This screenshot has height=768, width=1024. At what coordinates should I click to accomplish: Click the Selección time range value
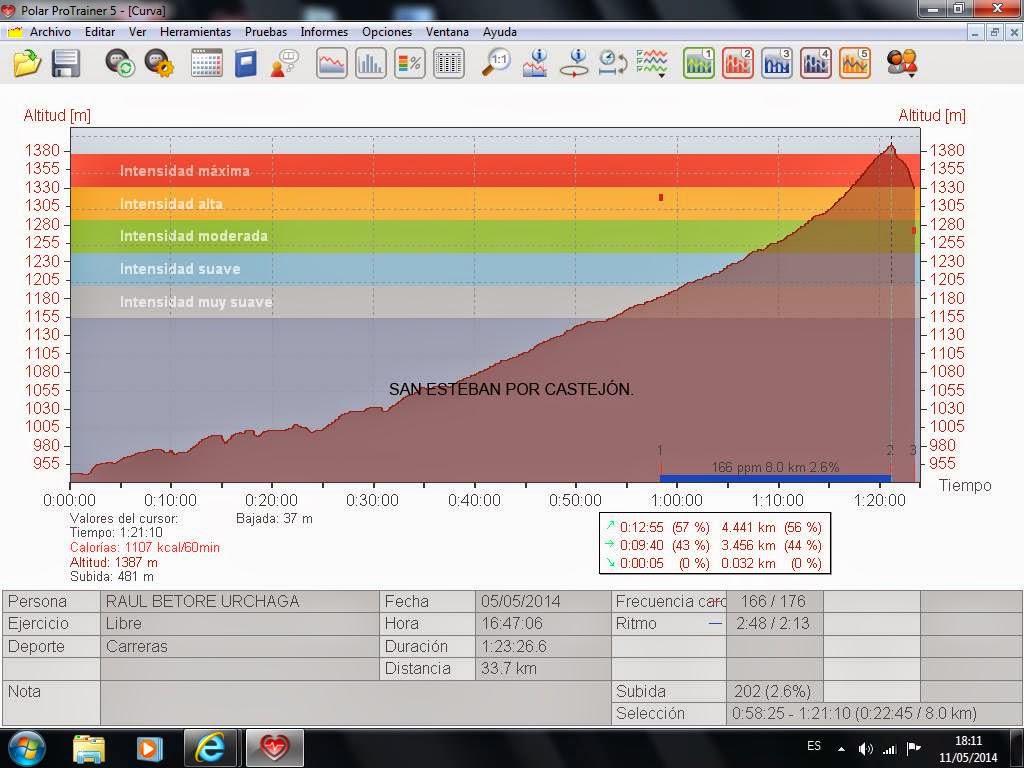pyautogui.click(x=874, y=714)
